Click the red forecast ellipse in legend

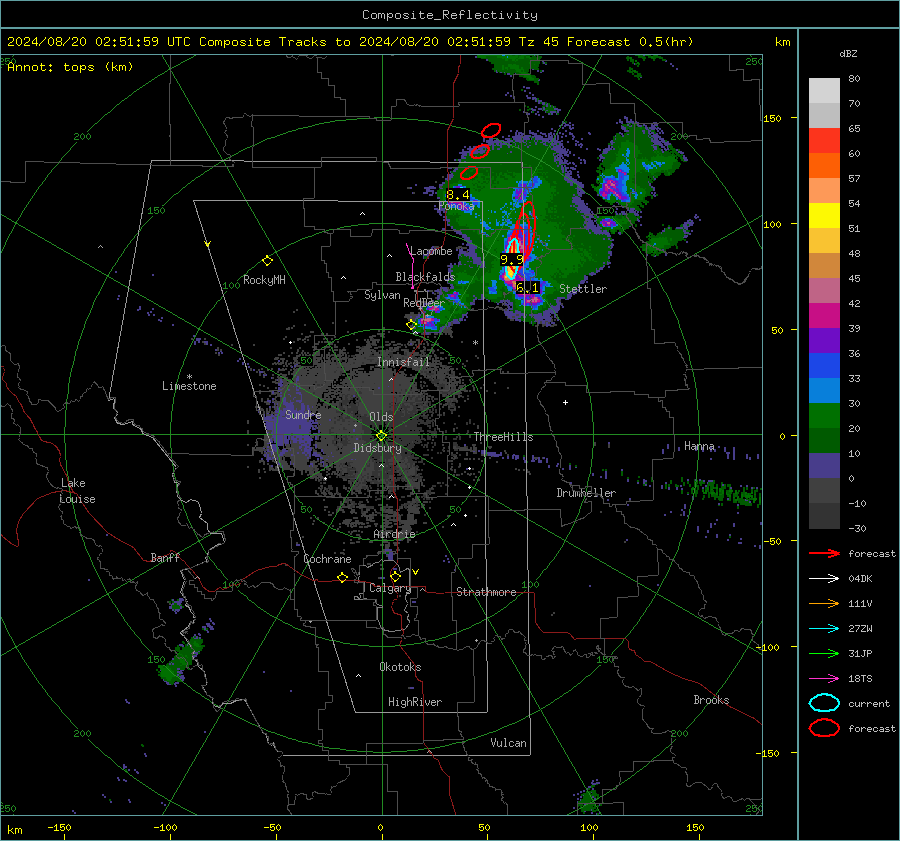pos(824,728)
